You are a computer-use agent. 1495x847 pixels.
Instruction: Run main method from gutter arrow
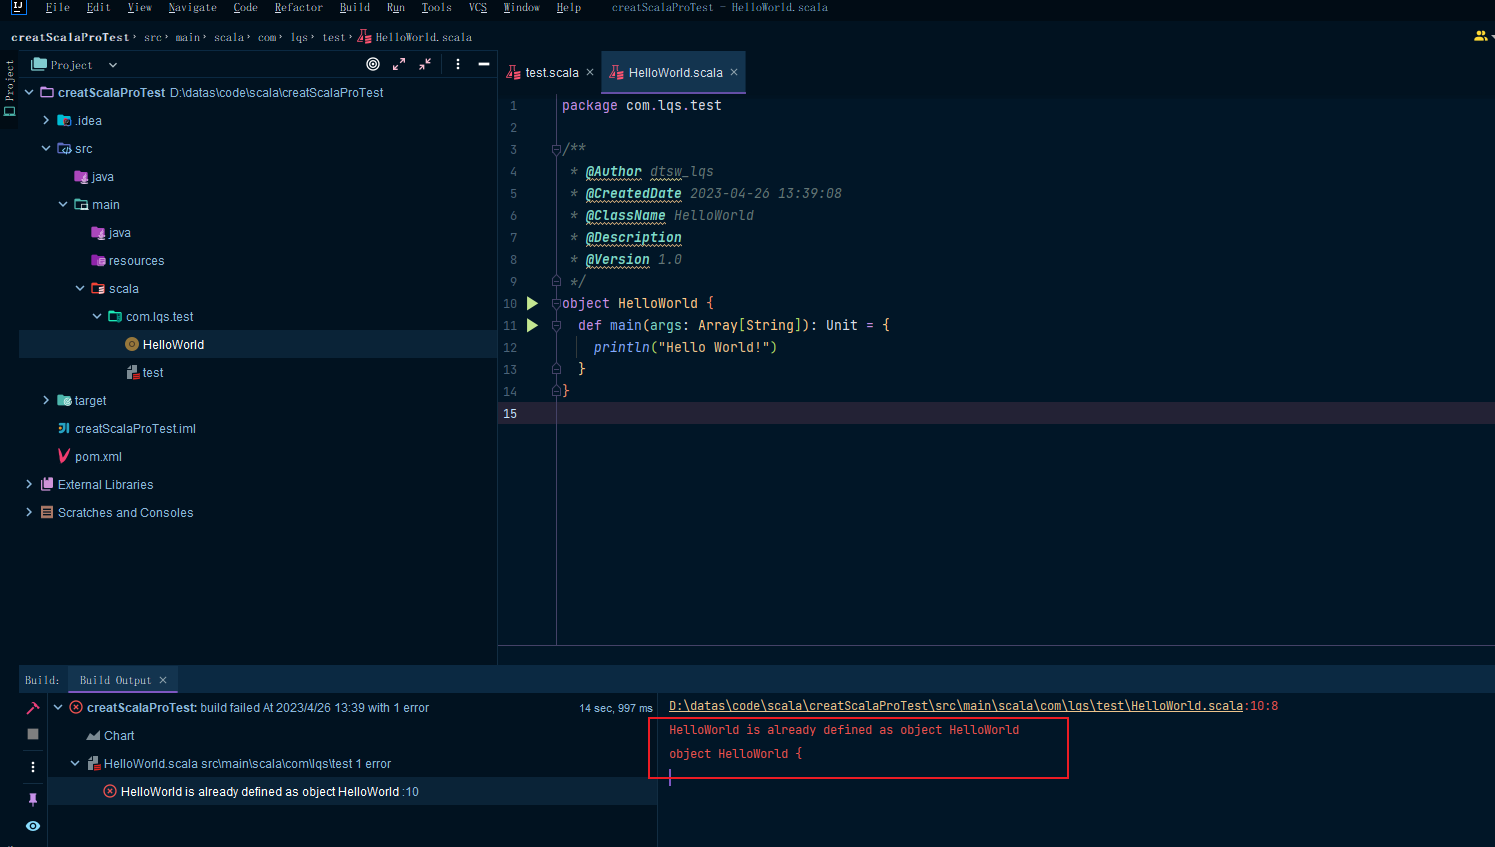pyautogui.click(x=532, y=325)
